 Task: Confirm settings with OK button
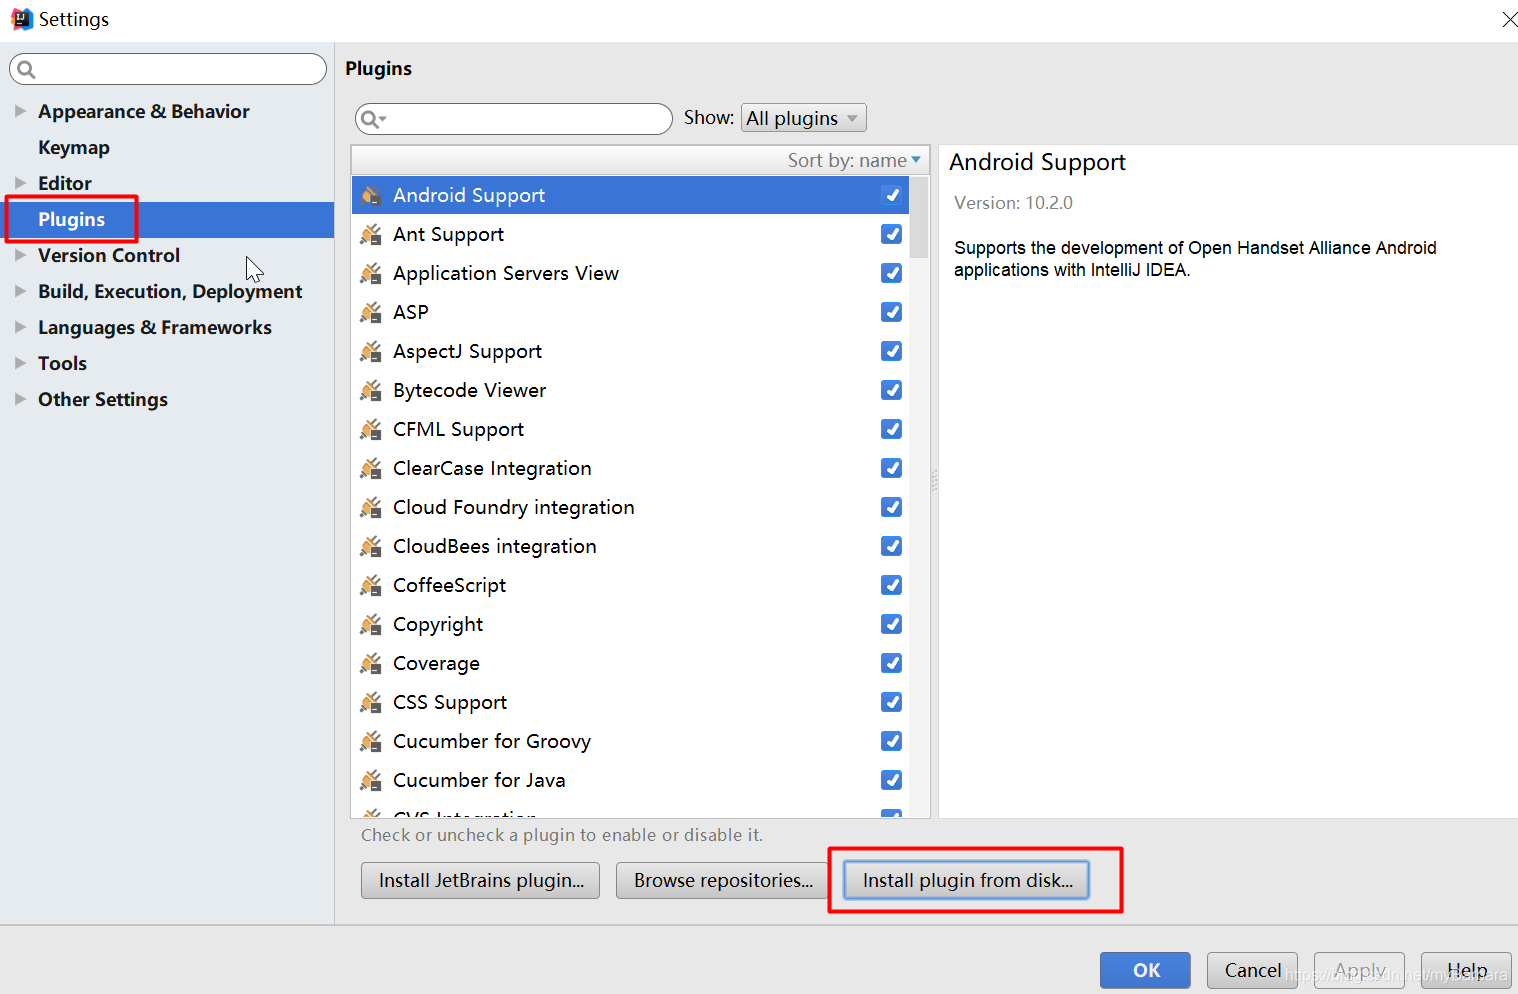tap(1145, 970)
